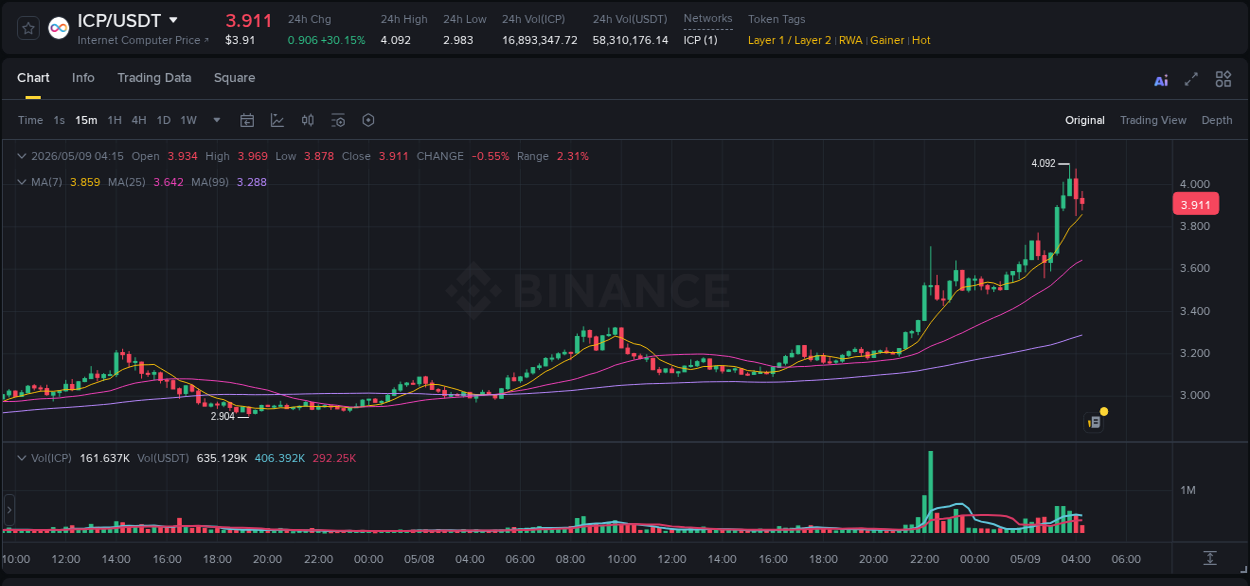Select the 1W time interval
The width and height of the screenshot is (1250, 586).
(x=188, y=120)
